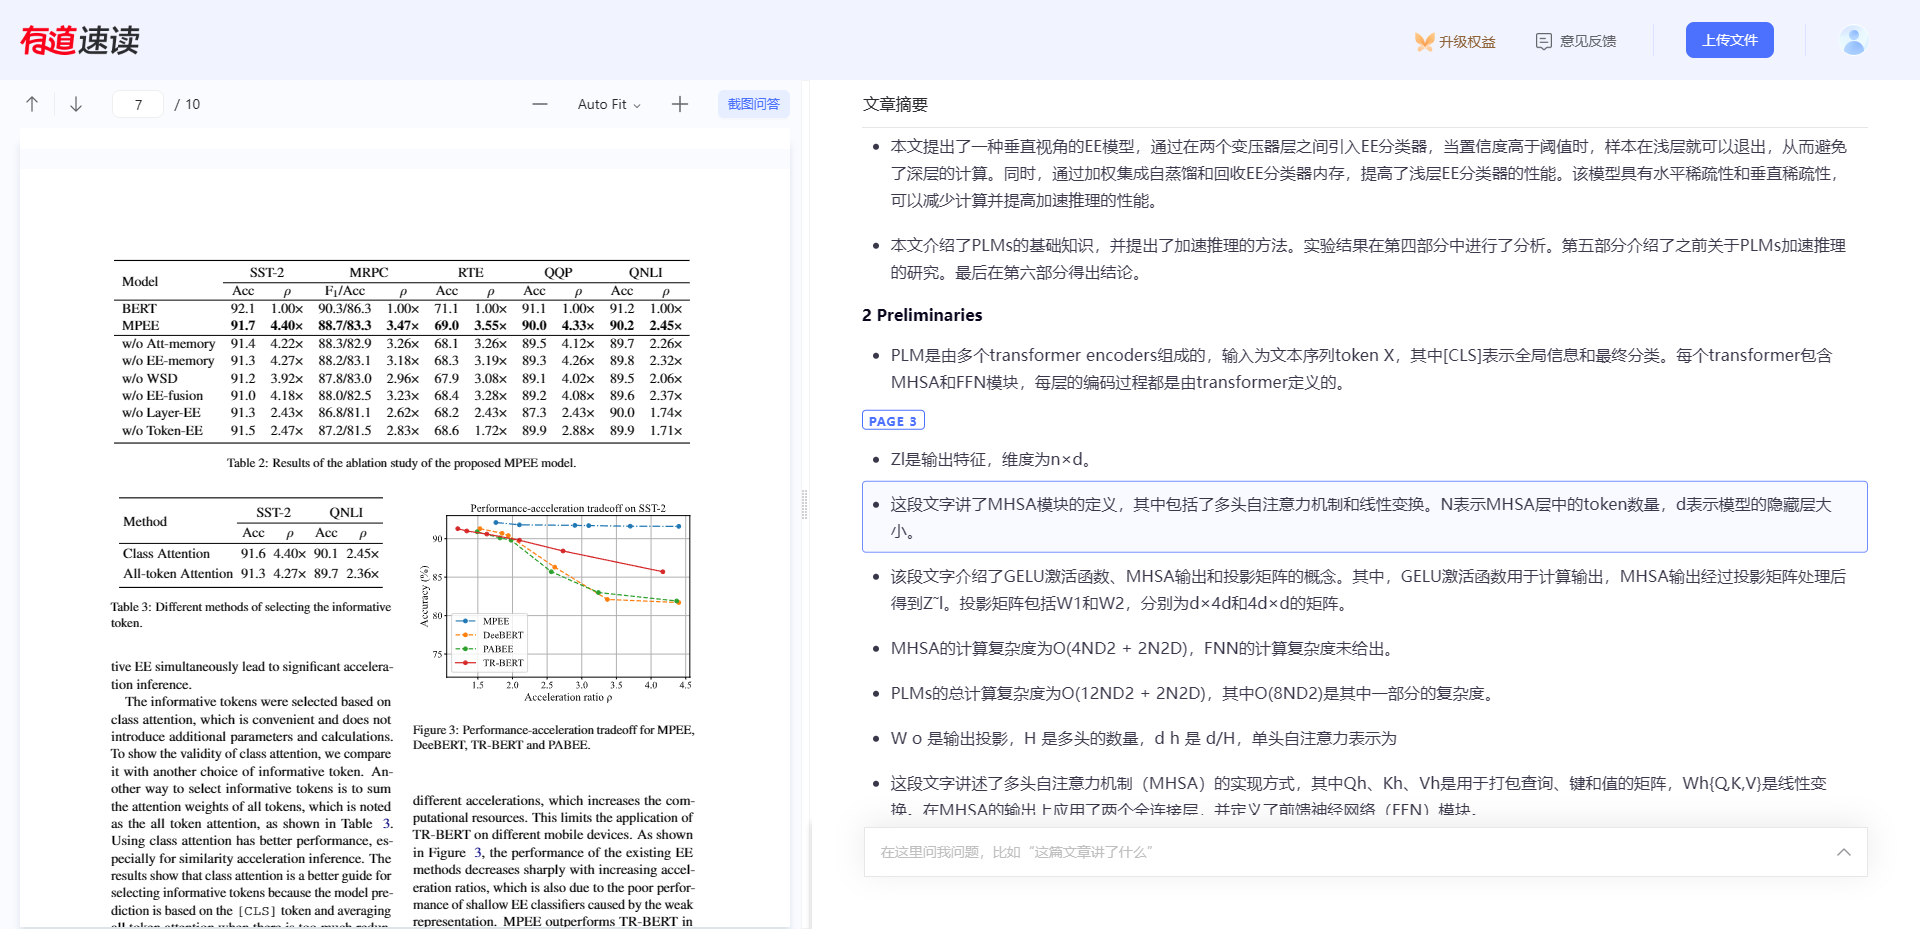Zoom in with the plus icon

[x=680, y=104]
